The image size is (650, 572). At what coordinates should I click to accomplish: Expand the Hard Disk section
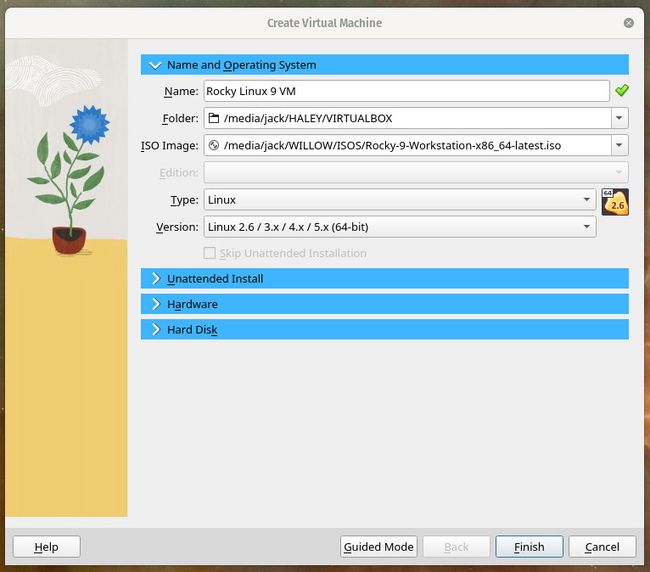[x=385, y=330]
